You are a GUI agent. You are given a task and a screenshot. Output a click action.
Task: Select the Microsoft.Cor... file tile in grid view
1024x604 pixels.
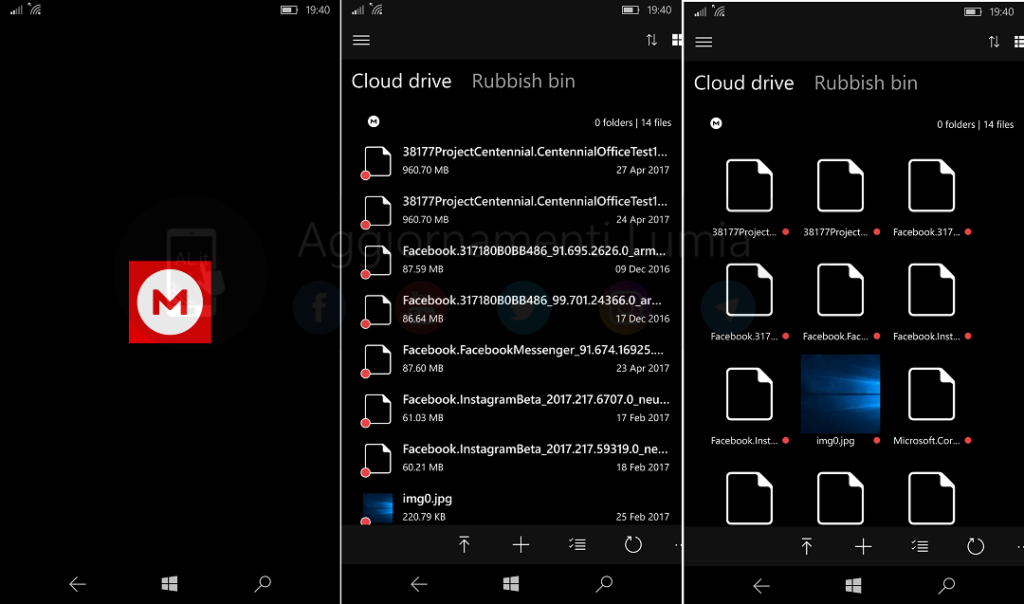click(931, 406)
